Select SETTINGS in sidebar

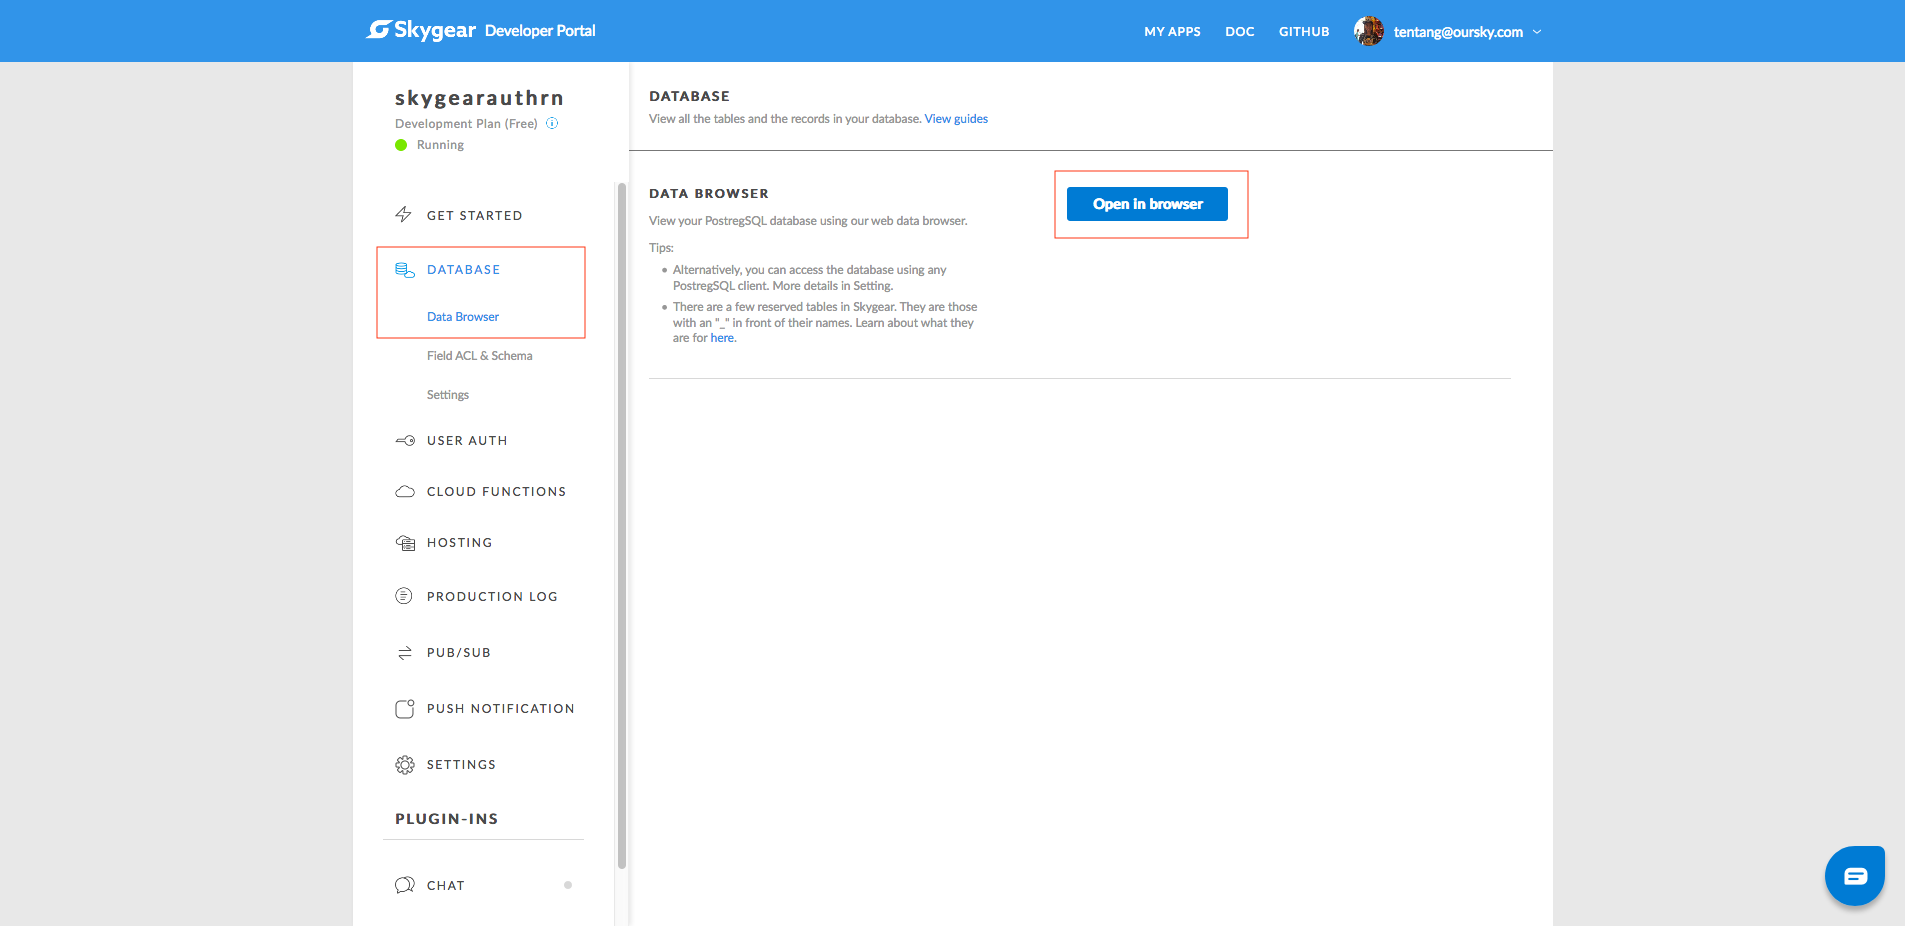[x=461, y=765]
